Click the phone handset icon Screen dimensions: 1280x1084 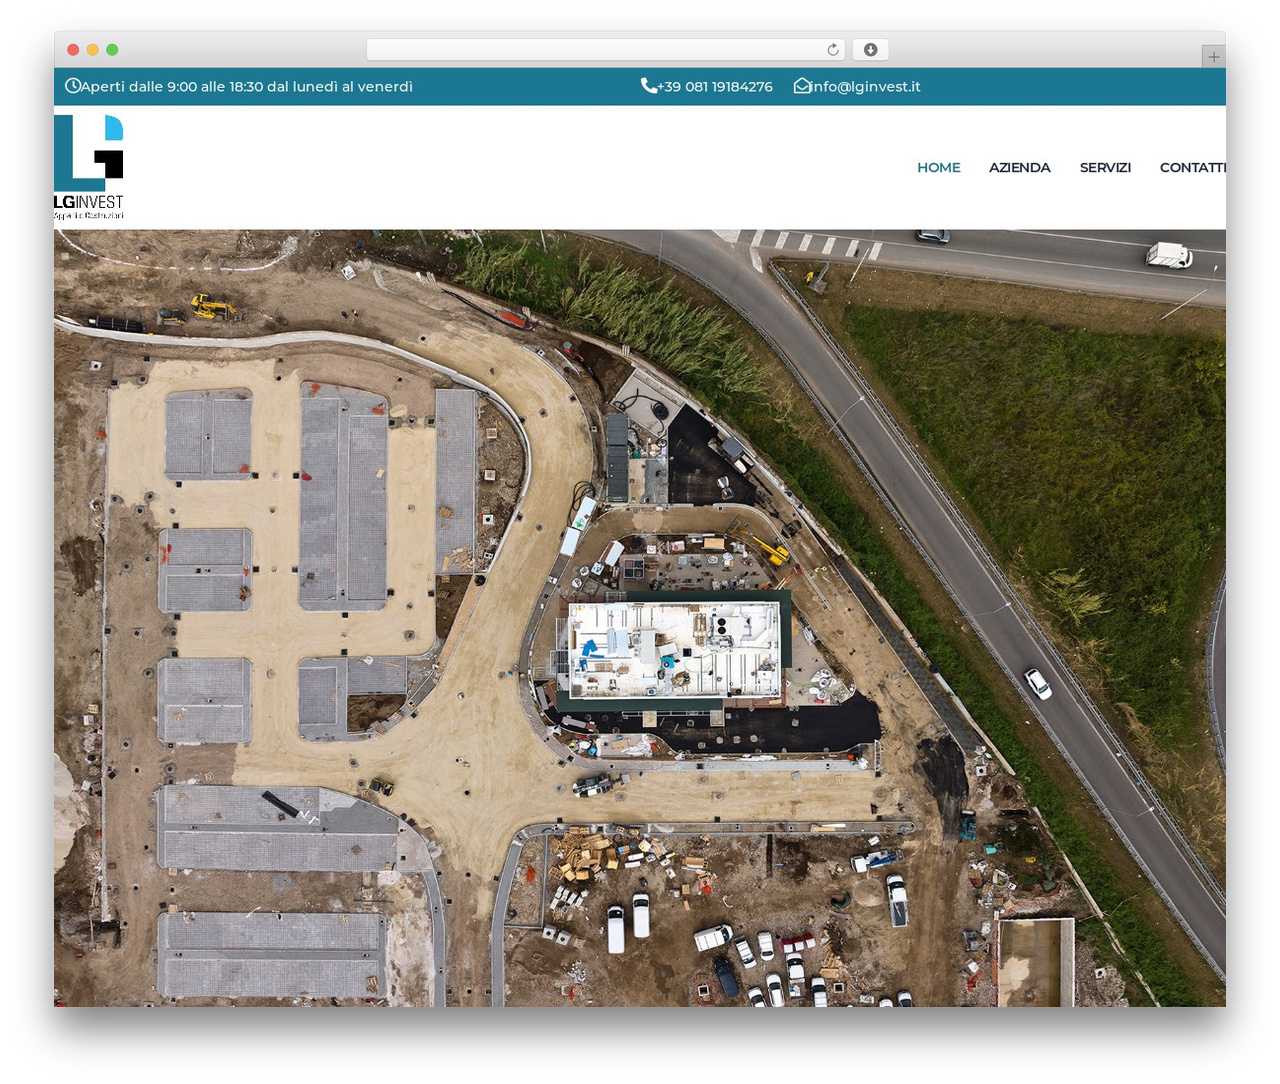[x=649, y=86]
